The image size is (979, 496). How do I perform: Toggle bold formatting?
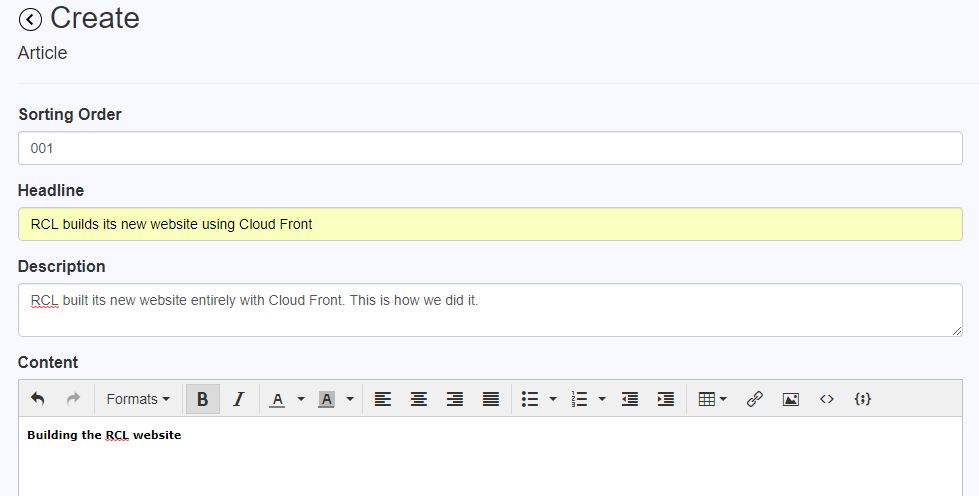202,399
